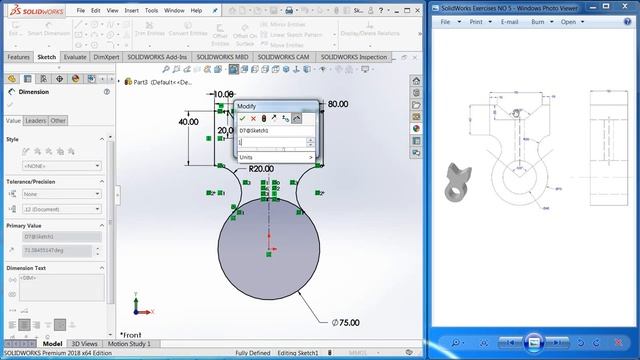
Task: Increase Modify value with up spinner arrow
Action: (x=310, y=140)
